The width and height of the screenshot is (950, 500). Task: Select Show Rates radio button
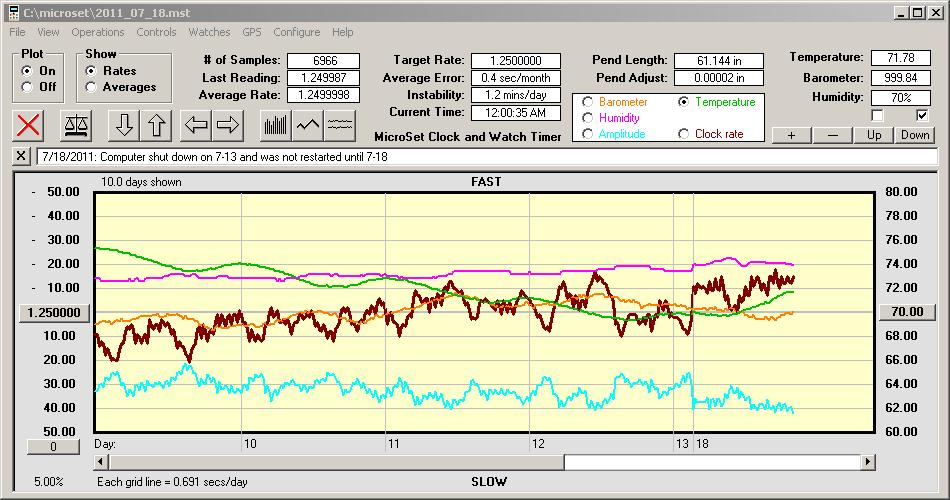91,71
